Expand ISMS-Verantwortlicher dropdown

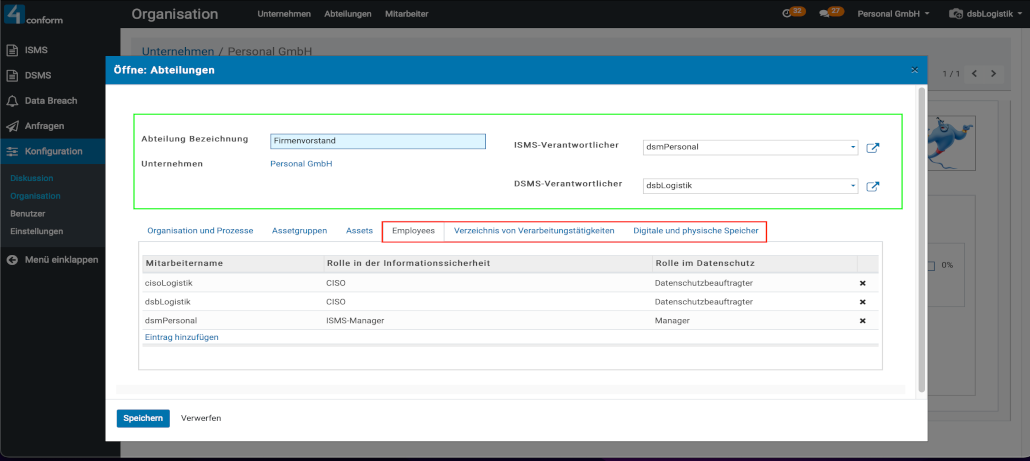(x=852, y=148)
